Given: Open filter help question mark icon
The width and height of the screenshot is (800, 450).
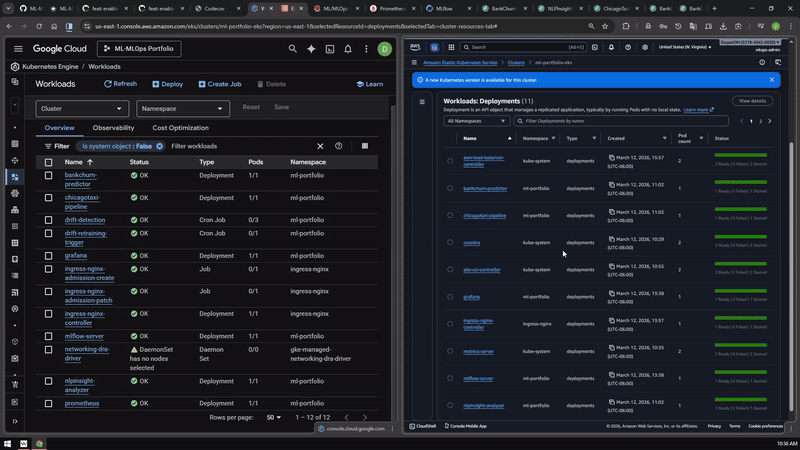Looking at the screenshot, I should coord(339,146).
